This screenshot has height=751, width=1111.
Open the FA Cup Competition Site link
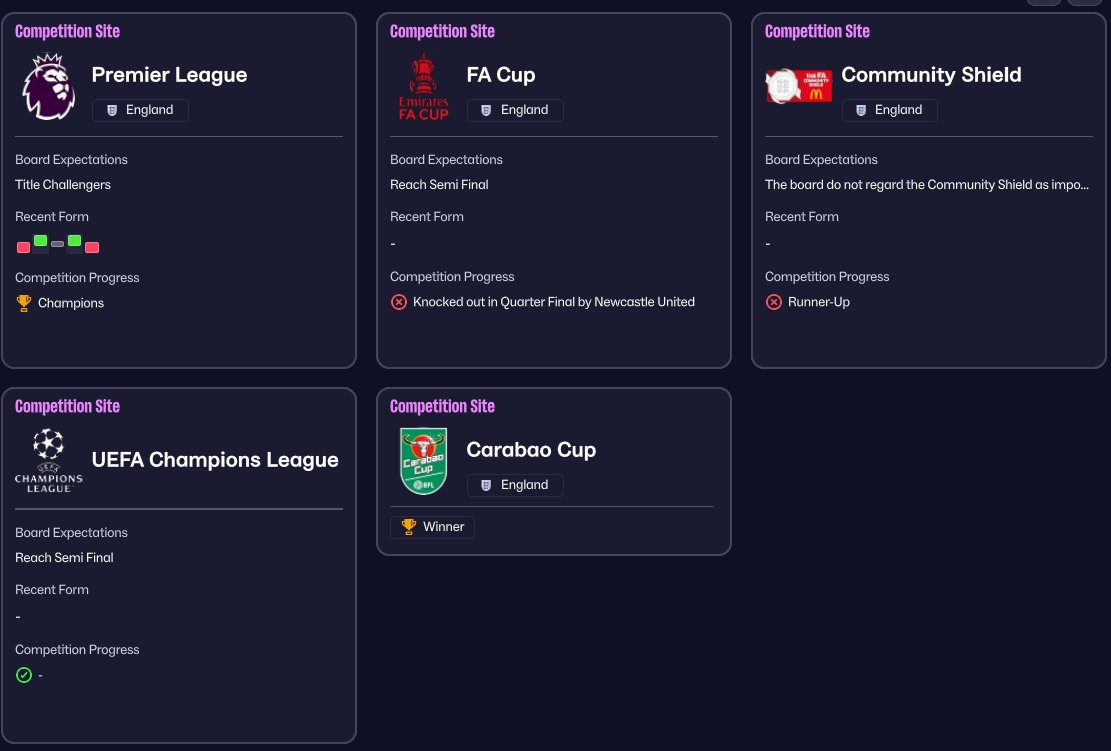pos(442,31)
